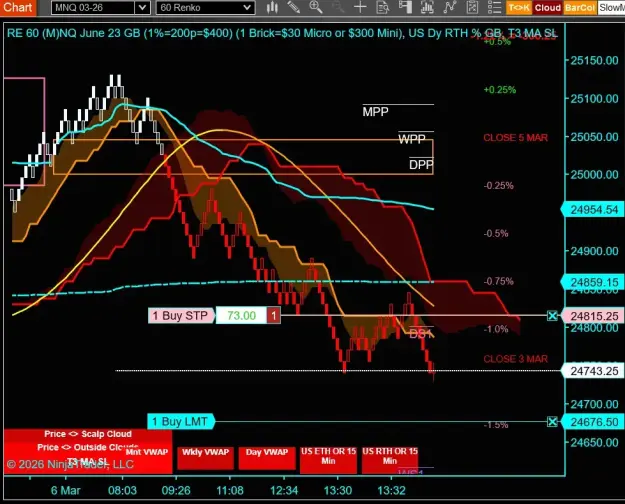625x504 pixels.
Task: Click the US ETH OR 15 Min button
Action: (x=328, y=459)
